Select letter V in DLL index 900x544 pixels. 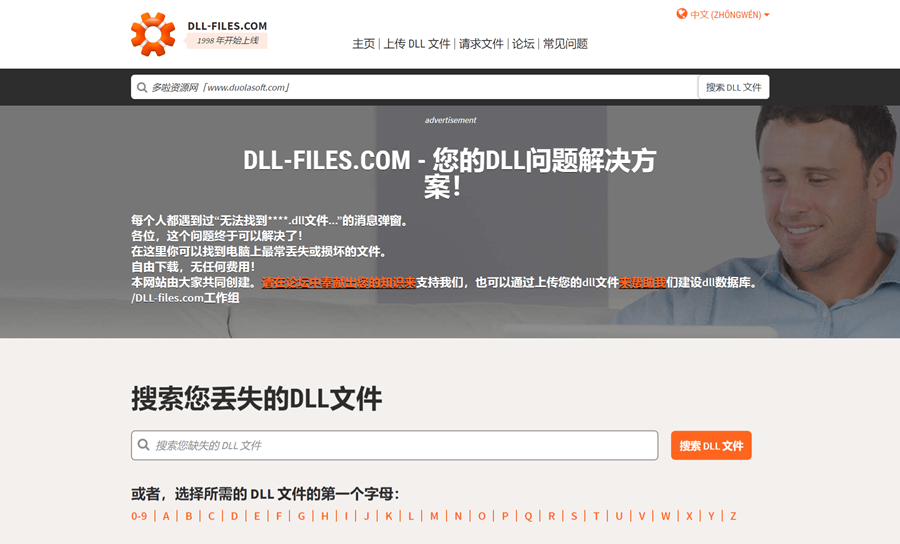click(642, 516)
